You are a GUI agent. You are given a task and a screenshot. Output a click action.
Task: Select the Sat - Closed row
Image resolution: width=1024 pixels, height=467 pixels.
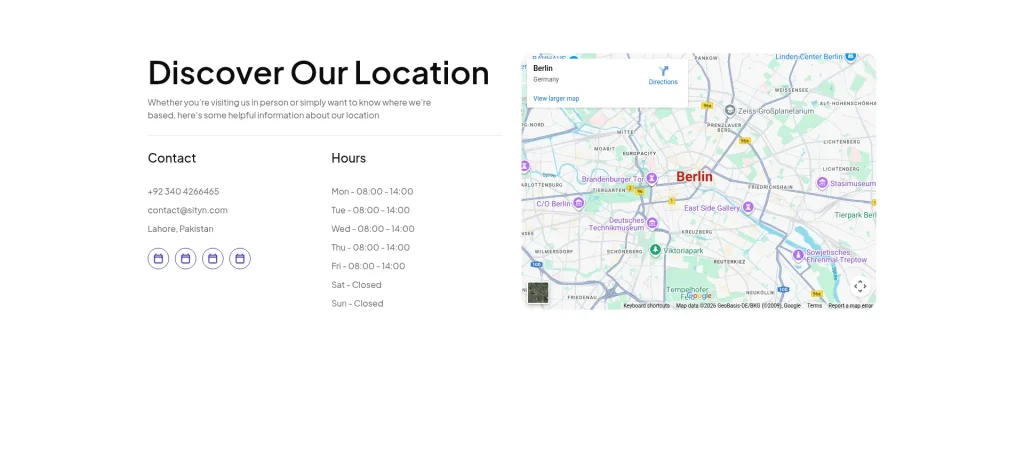pos(356,285)
